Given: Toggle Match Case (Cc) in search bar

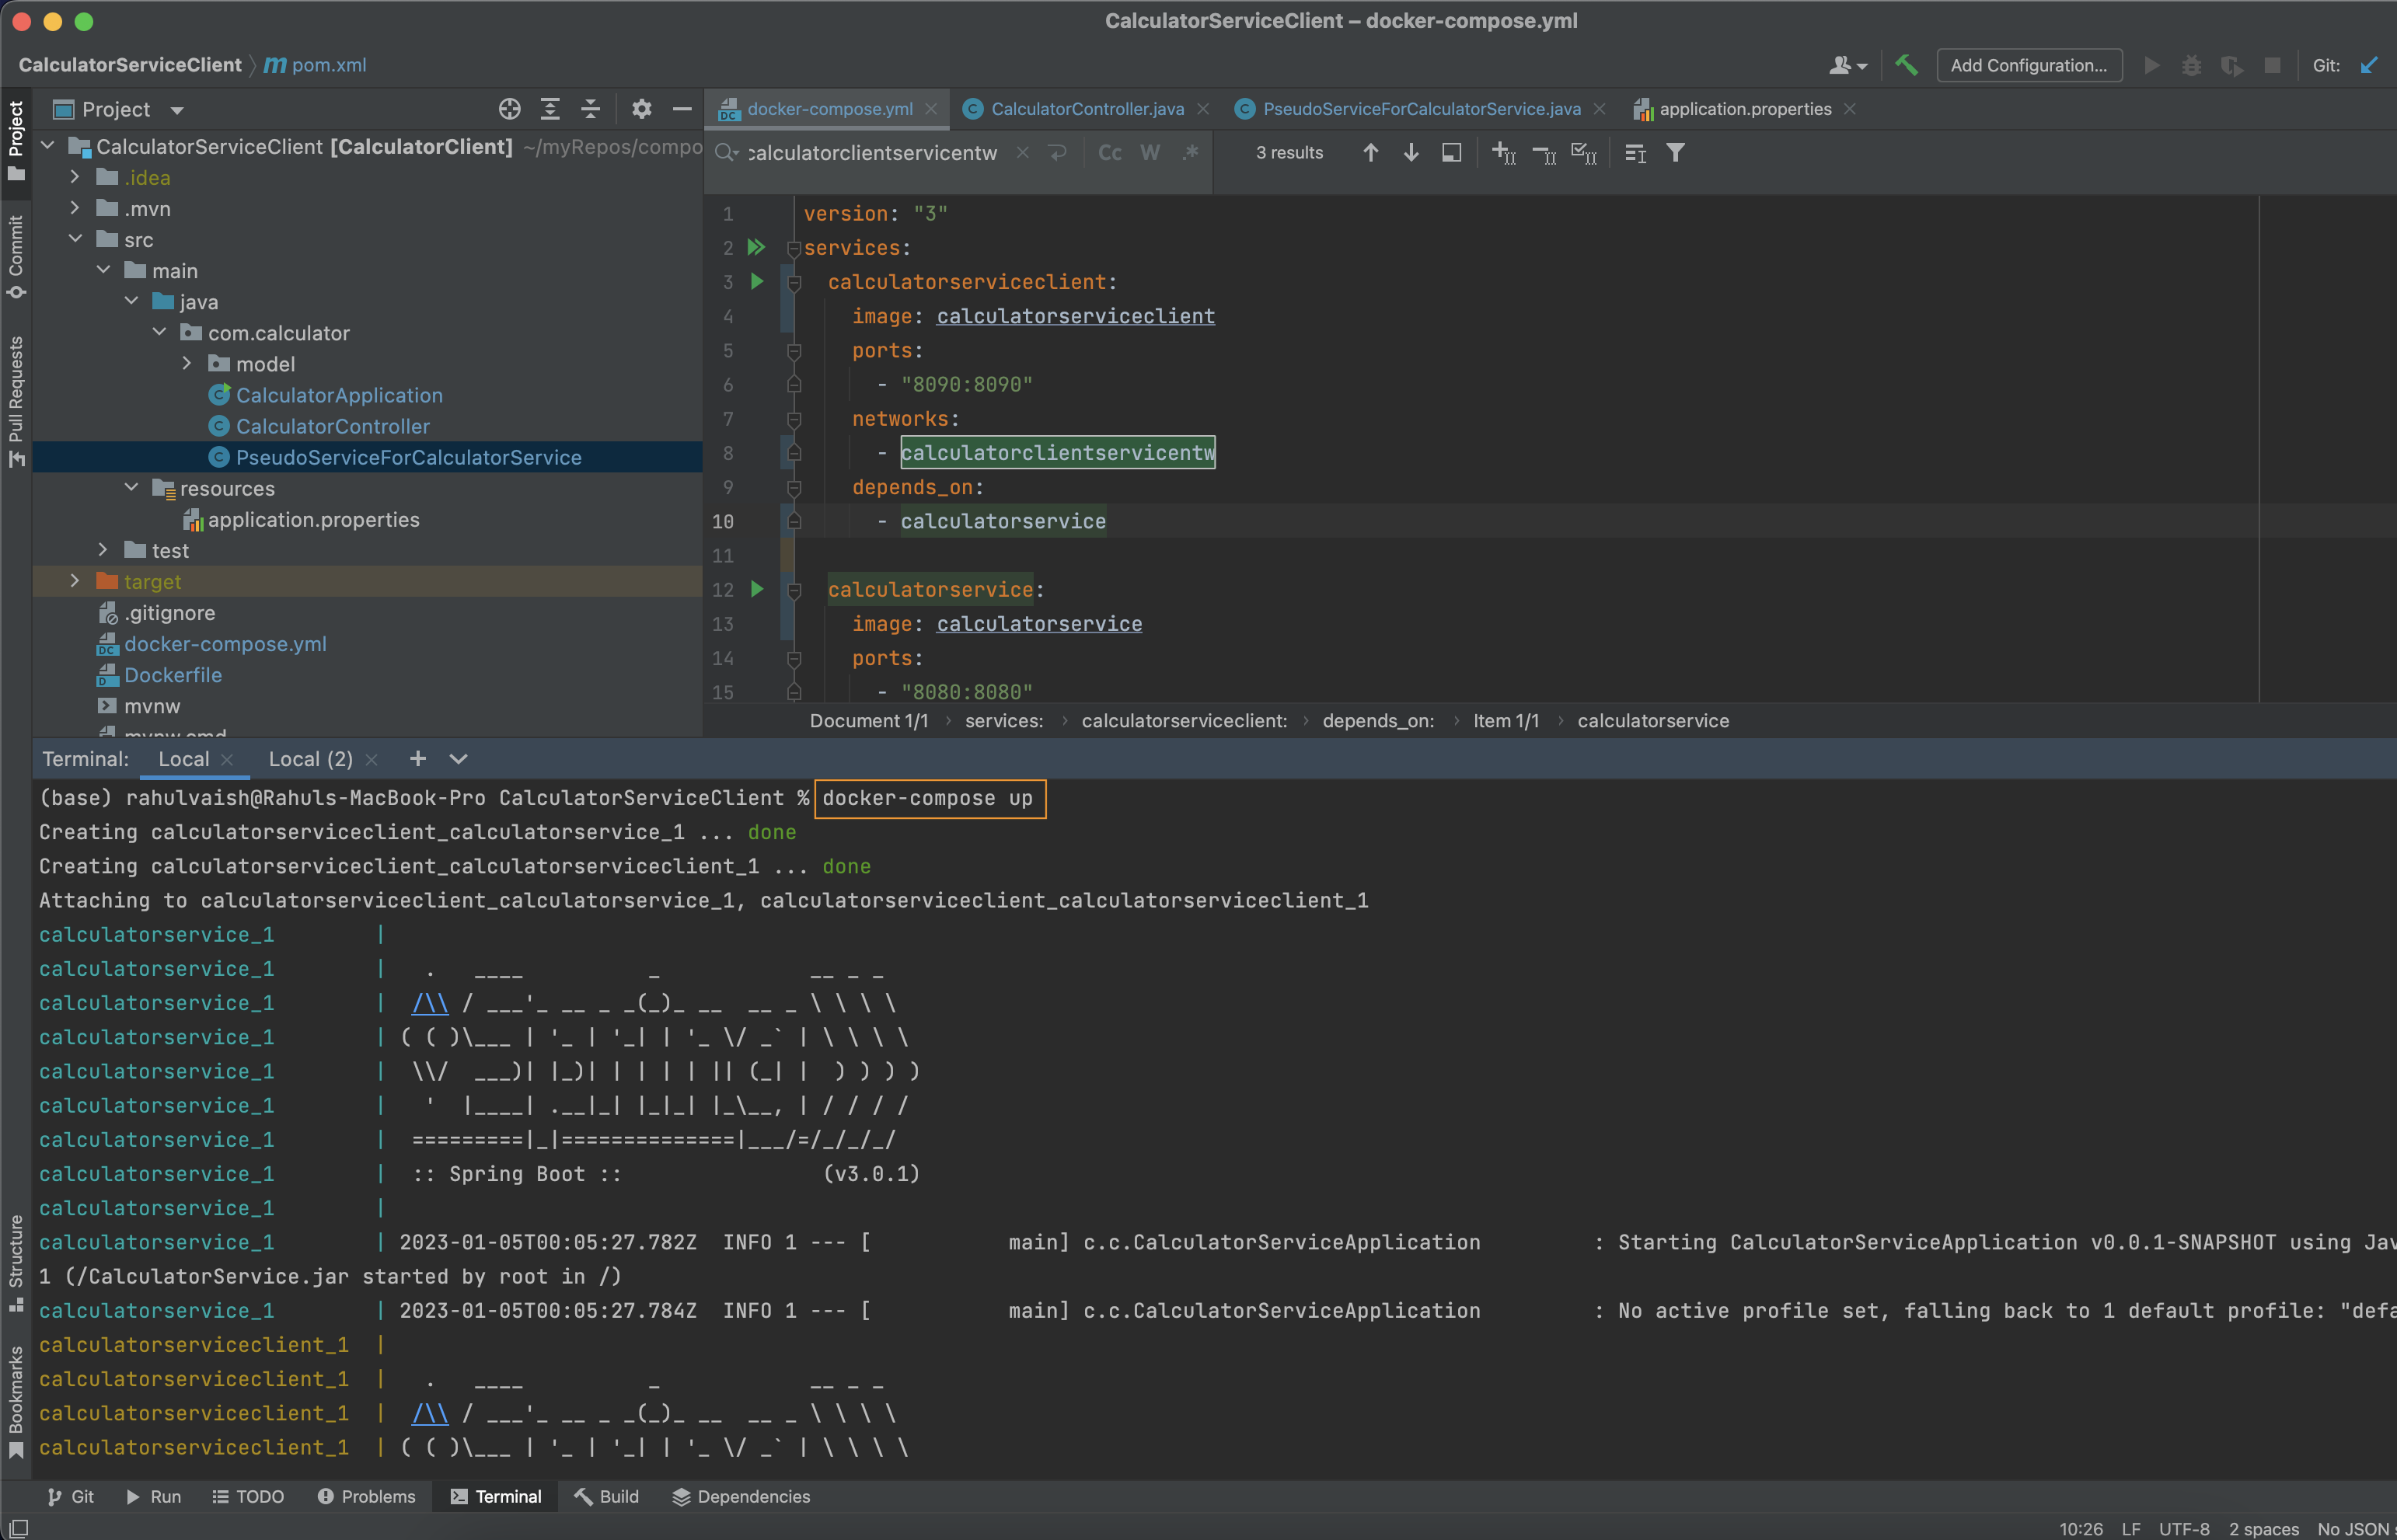Looking at the screenshot, I should click(x=1110, y=153).
